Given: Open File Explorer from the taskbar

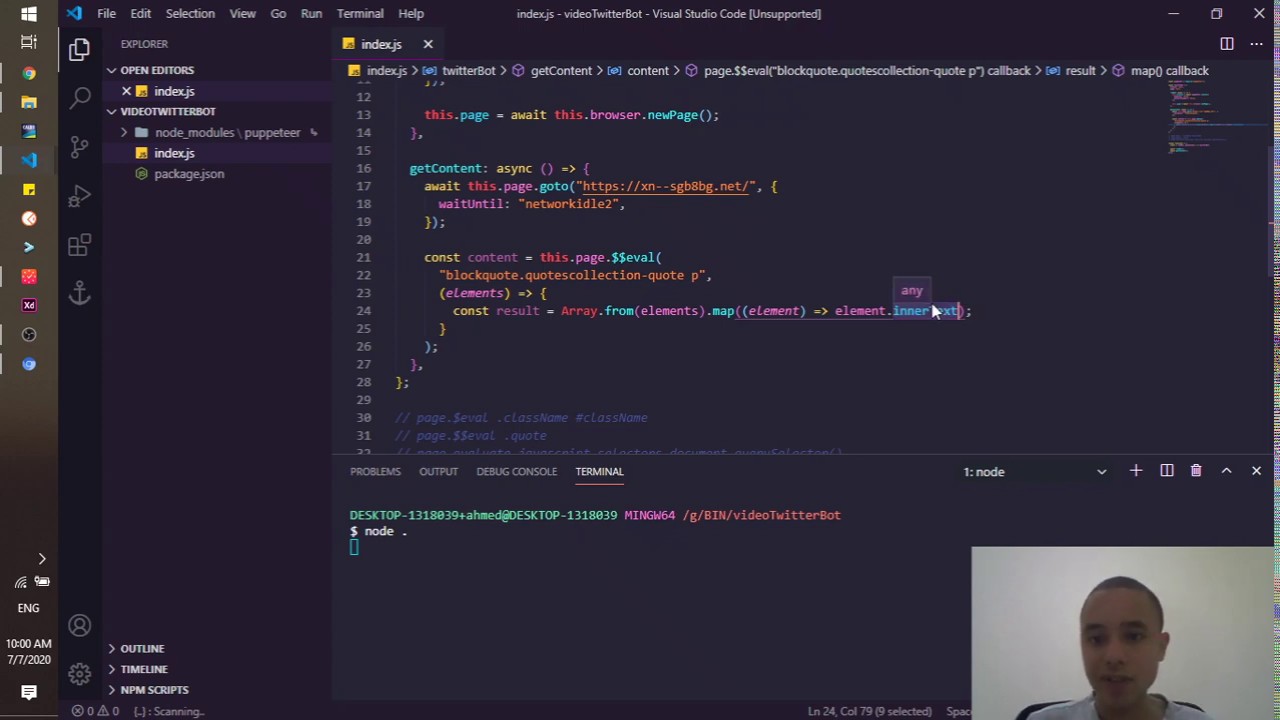Looking at the screenshot, I should pyautogui.click(x=29, y=102).
